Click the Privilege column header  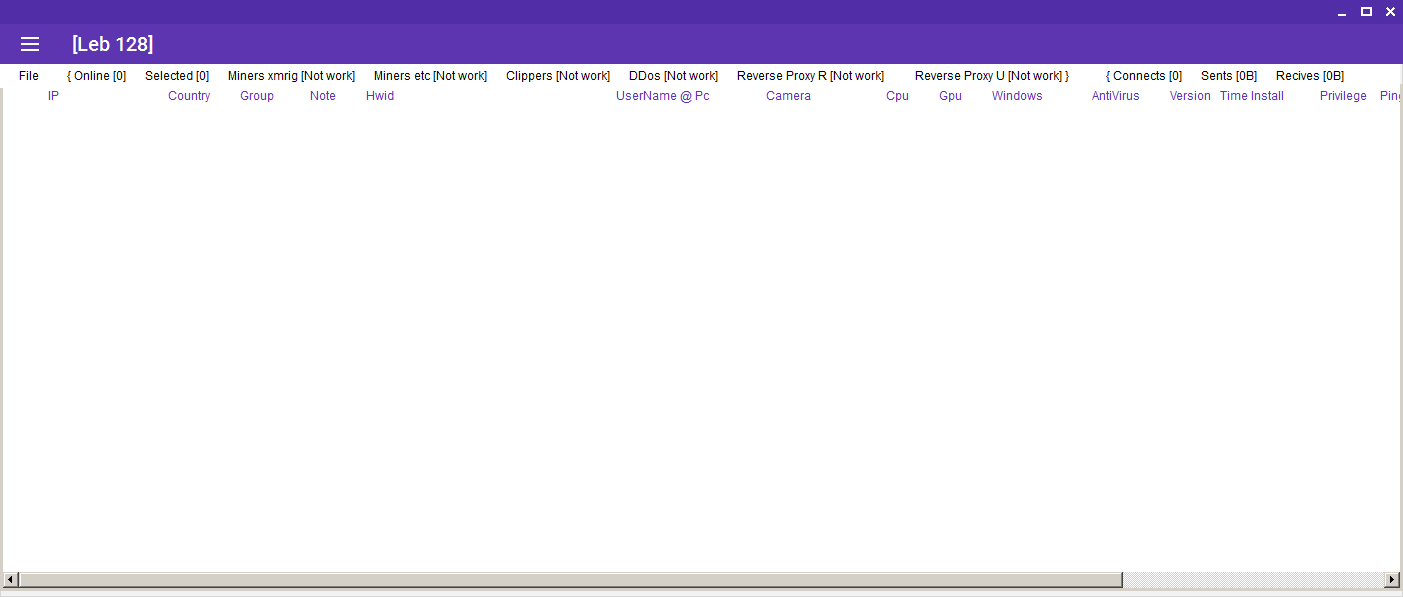(1343, 96)
